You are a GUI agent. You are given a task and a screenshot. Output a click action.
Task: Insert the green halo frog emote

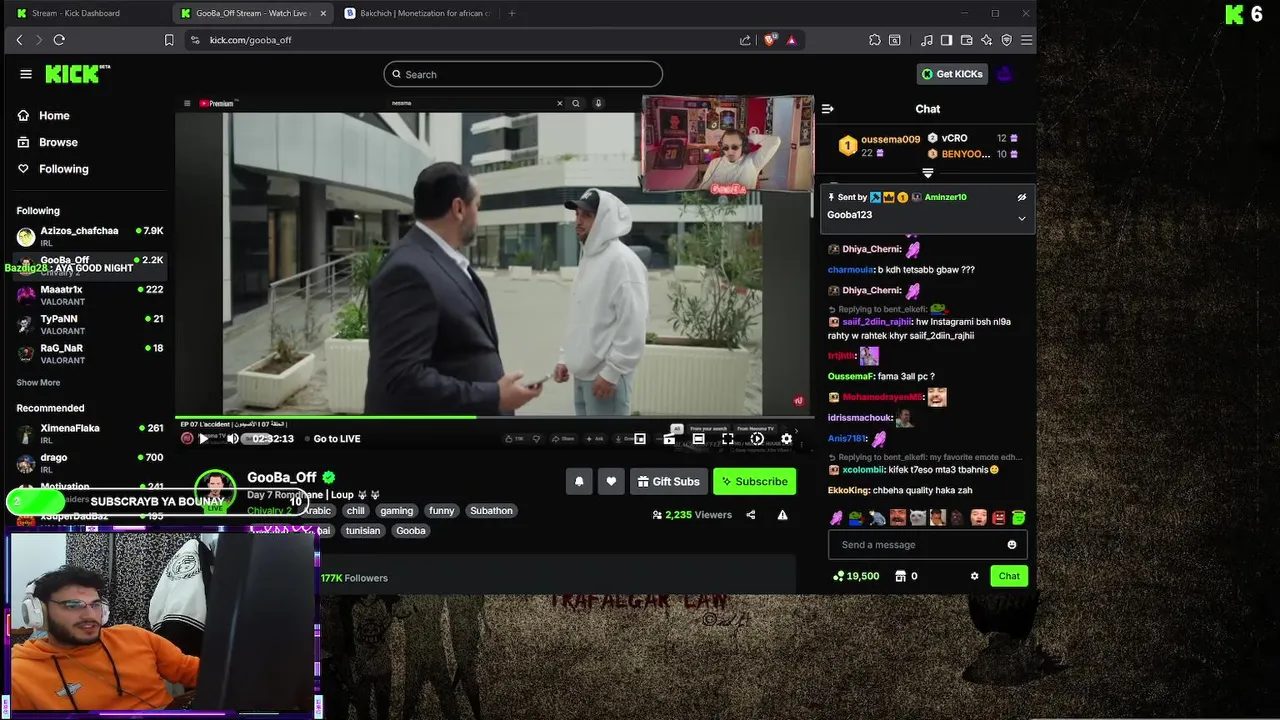(1018, 517)
